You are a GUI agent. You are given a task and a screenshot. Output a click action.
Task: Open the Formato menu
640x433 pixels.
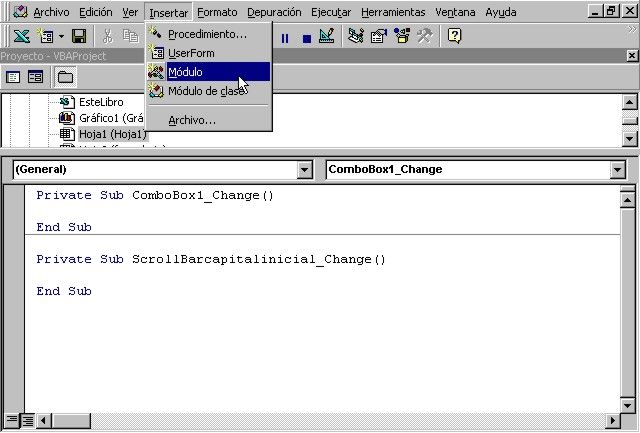point(217,12)
